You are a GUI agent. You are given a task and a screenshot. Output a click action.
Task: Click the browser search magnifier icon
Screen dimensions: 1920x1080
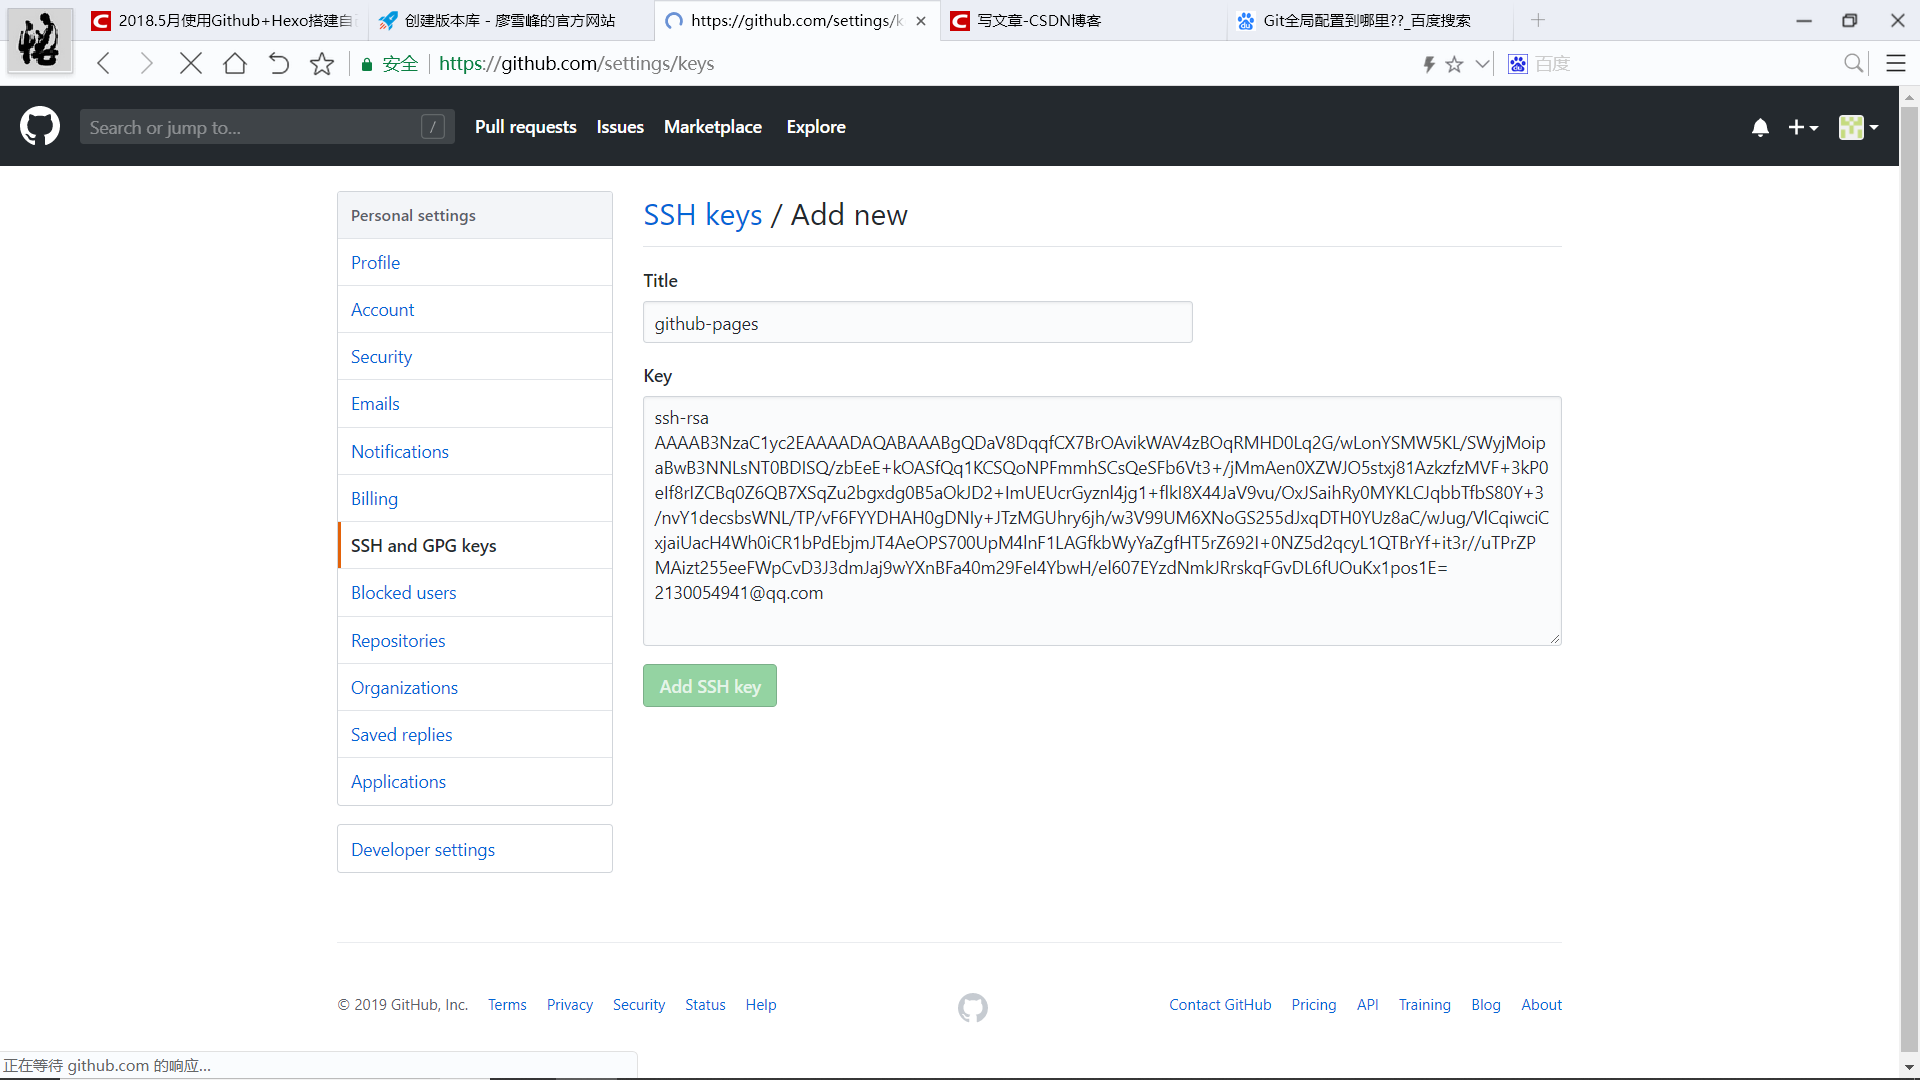[x=1853, y=64]
